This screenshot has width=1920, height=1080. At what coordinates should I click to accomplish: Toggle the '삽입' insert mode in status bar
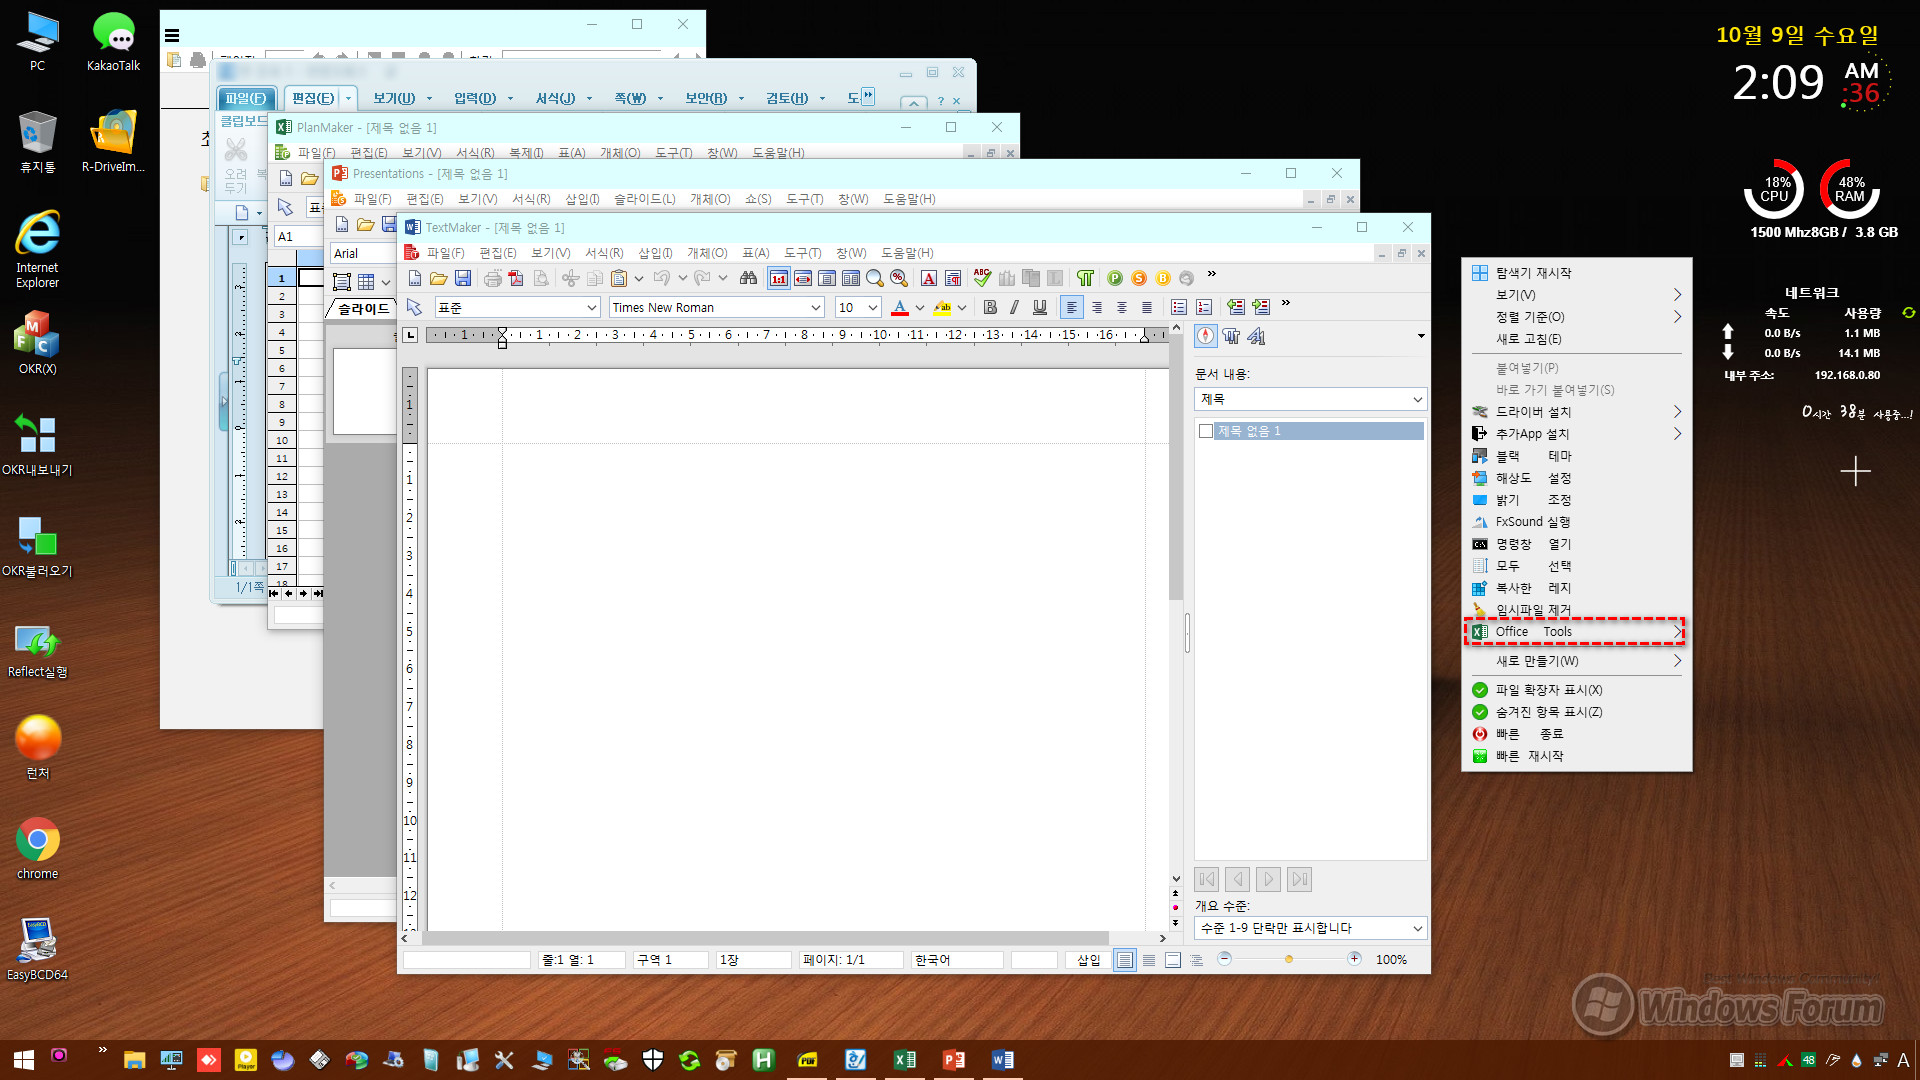coord(1088,960)
